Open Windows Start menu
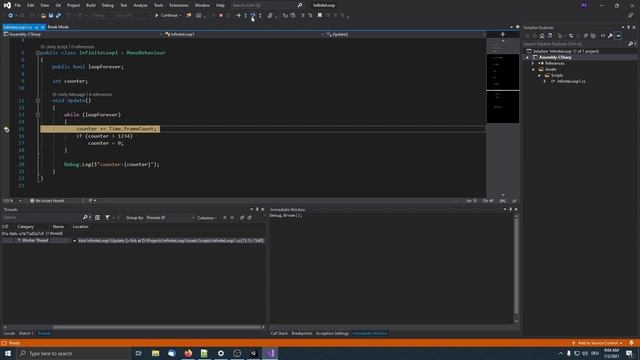 tap(8, 353)
